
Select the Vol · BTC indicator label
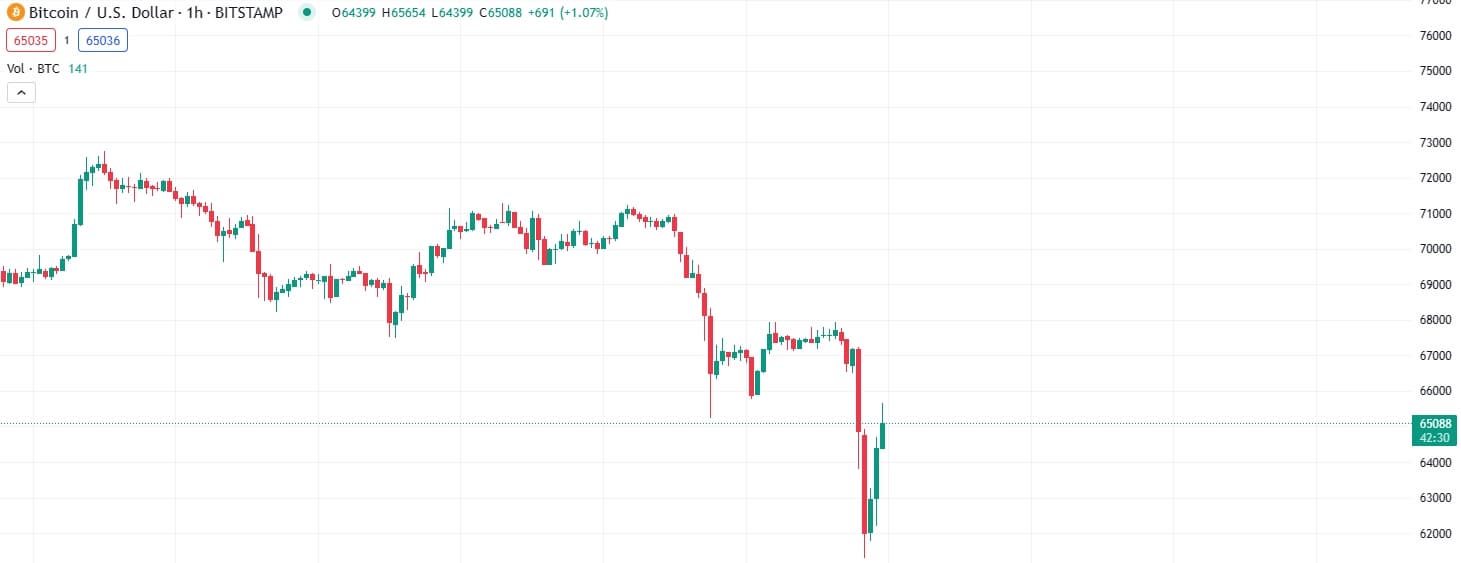pyautogui.click(x=33, y=69)
